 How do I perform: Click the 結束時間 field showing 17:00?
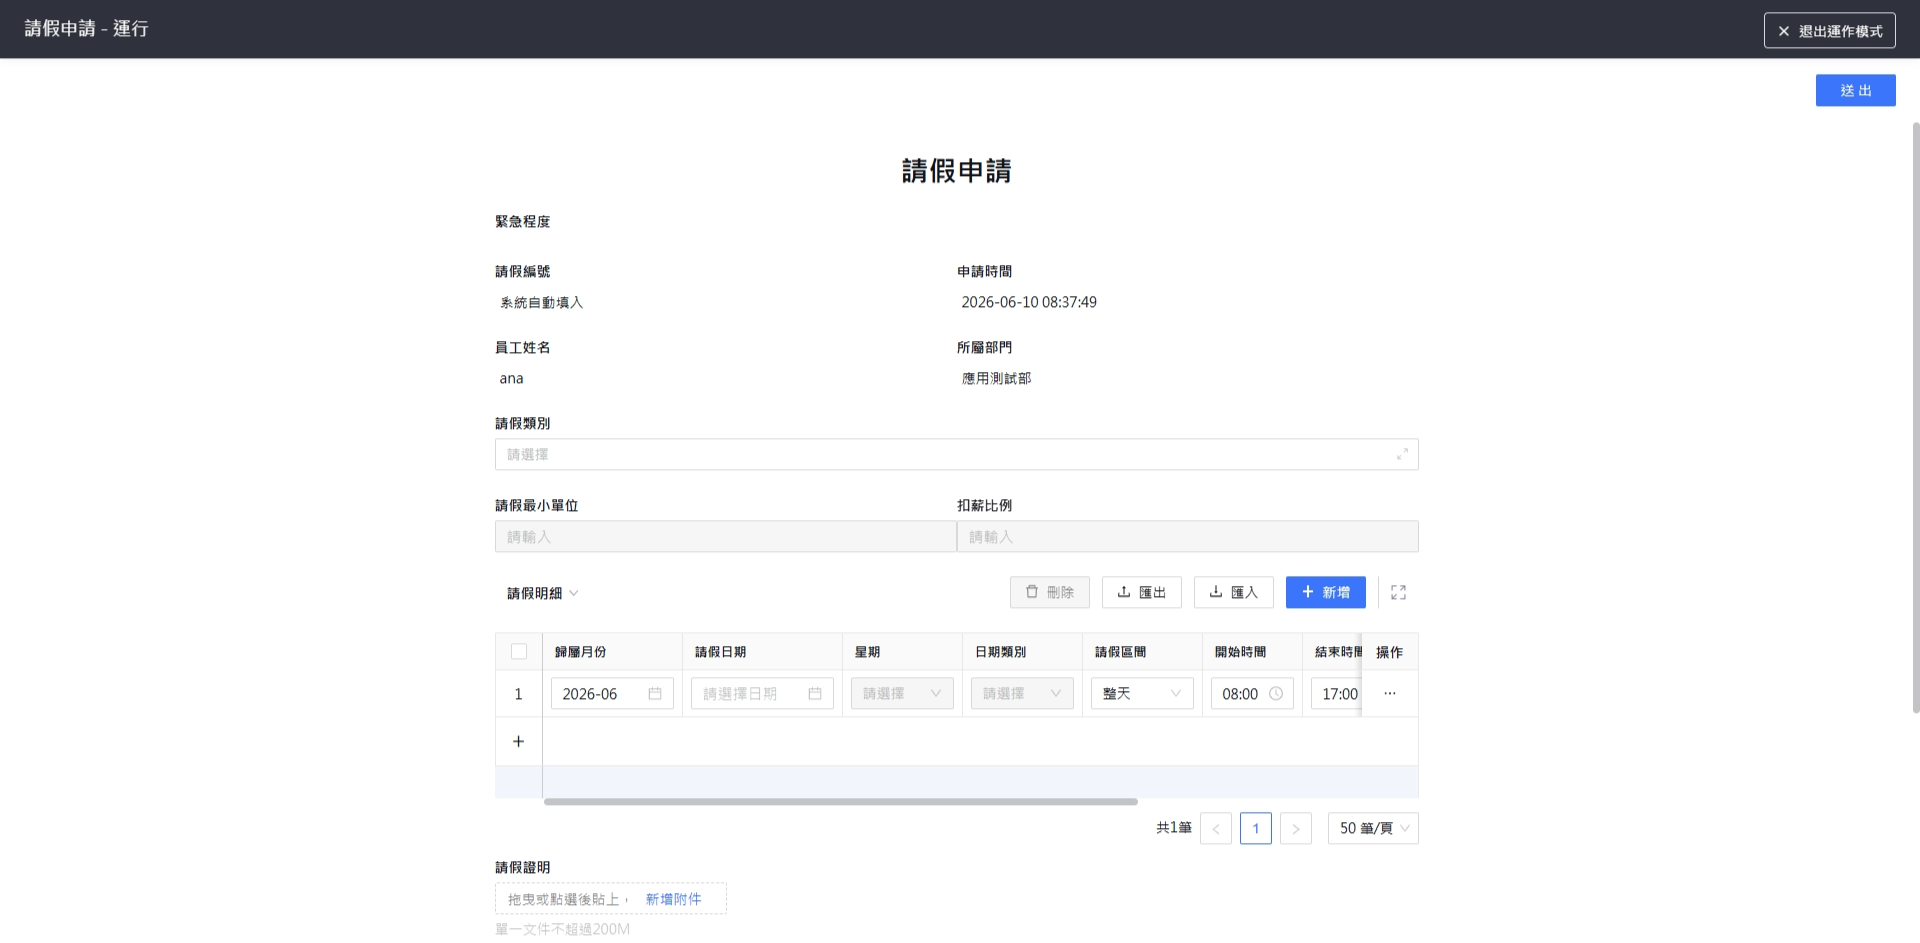(x=1337, y=694)
